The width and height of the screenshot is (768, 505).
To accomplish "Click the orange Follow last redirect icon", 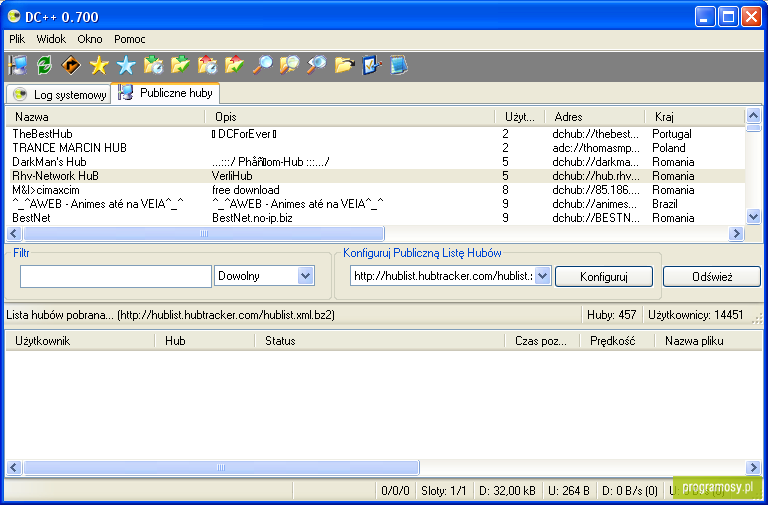I will pos(72,65).
